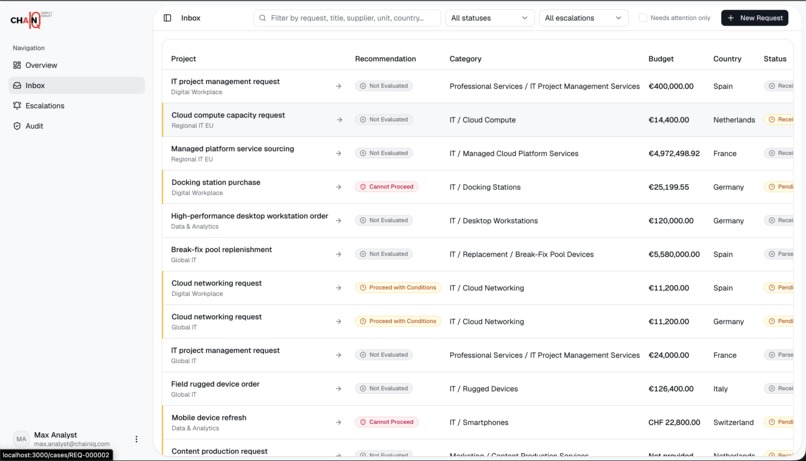
Task: Click arrow for Cloud networking request Digital Workplace
Action: (x=338, y=288)
